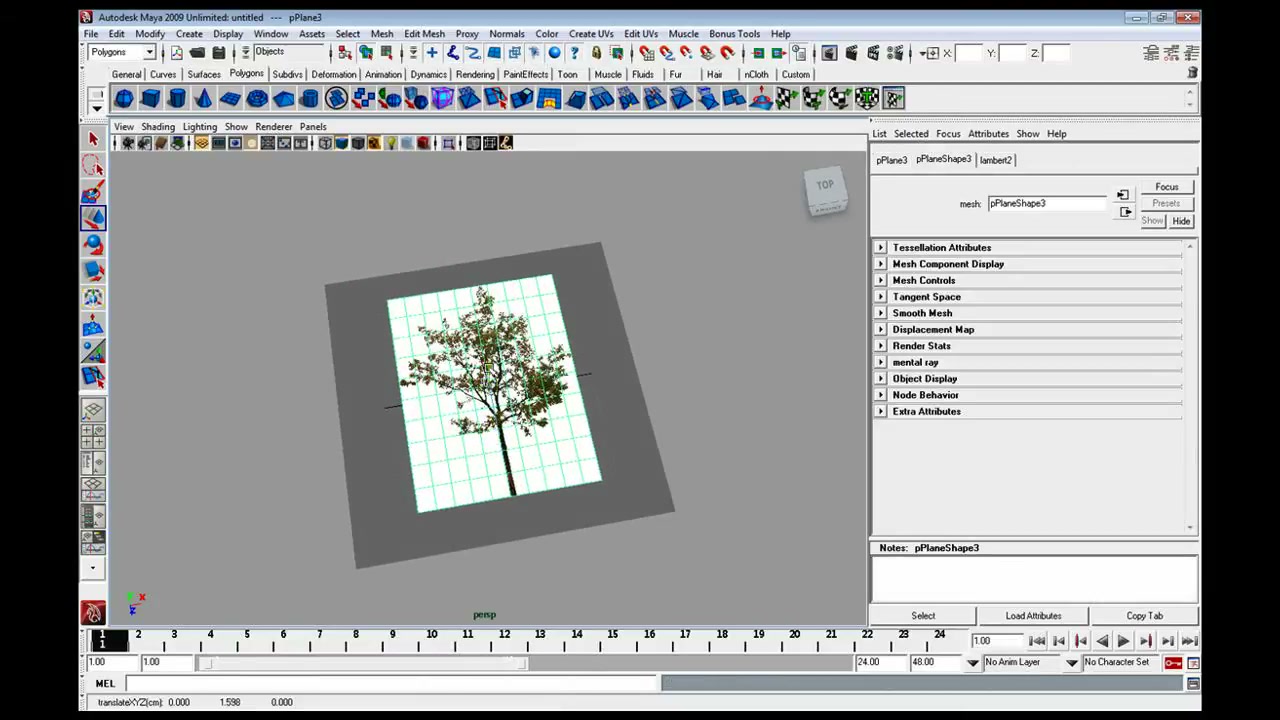The image size is (1280, 720).
Task: Click the new scene icon
Action: pos(177,53)
